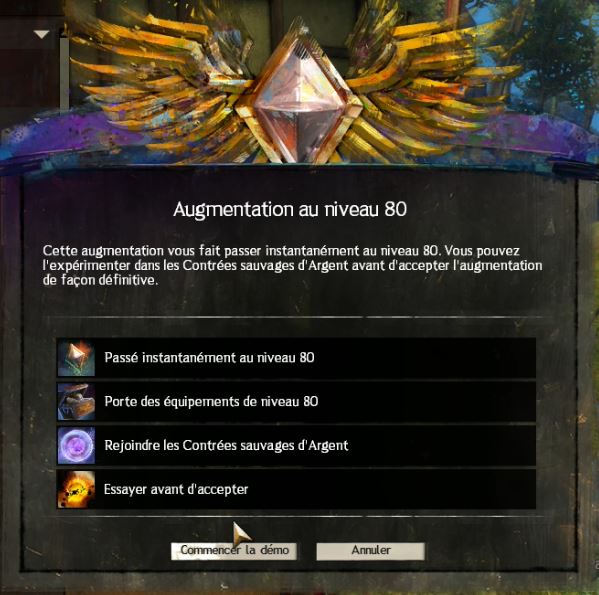
Task: Select 'Rejoindre les Contrées sauvages d'Argent' row
Action: click(x=296, y=446)
